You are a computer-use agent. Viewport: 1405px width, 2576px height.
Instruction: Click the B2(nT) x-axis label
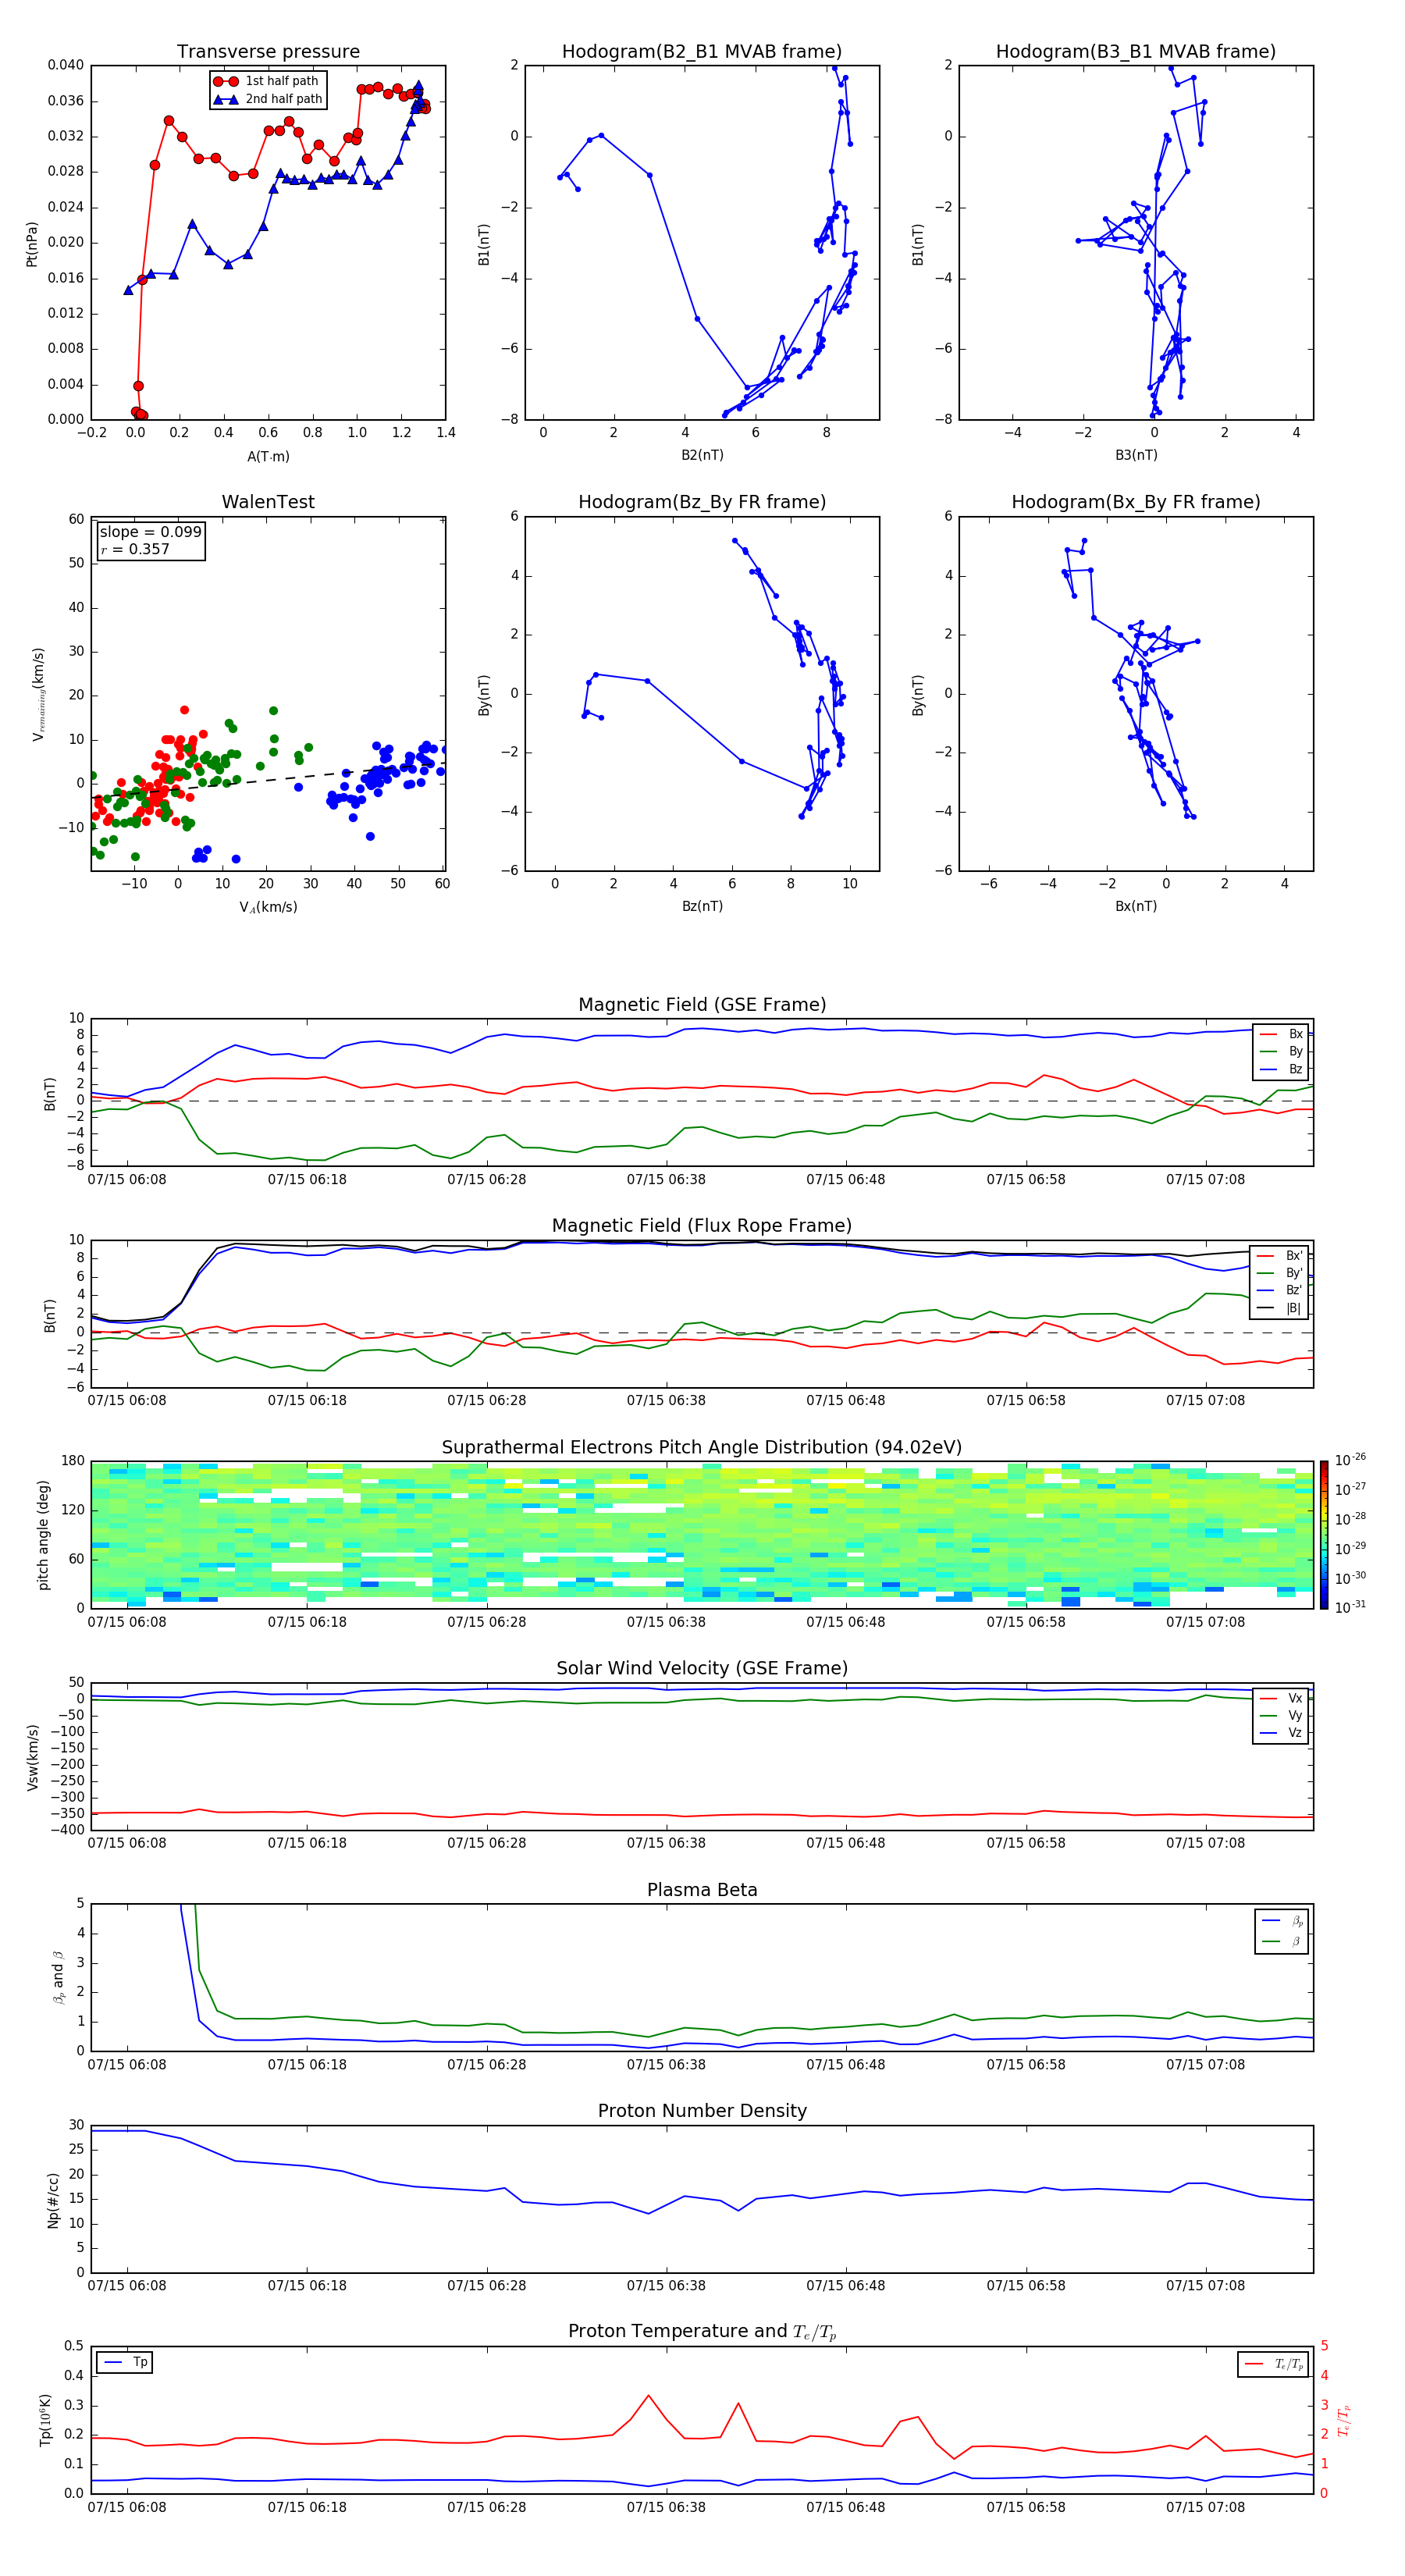[x=702, y=455]
